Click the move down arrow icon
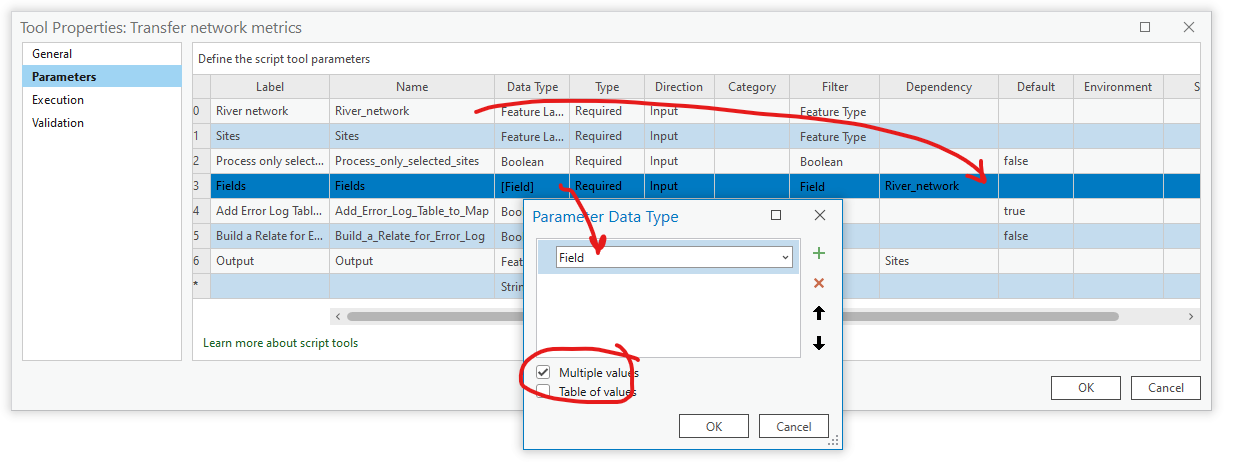The height and width of the screenshot is (466, 1243). coord(819,343)
